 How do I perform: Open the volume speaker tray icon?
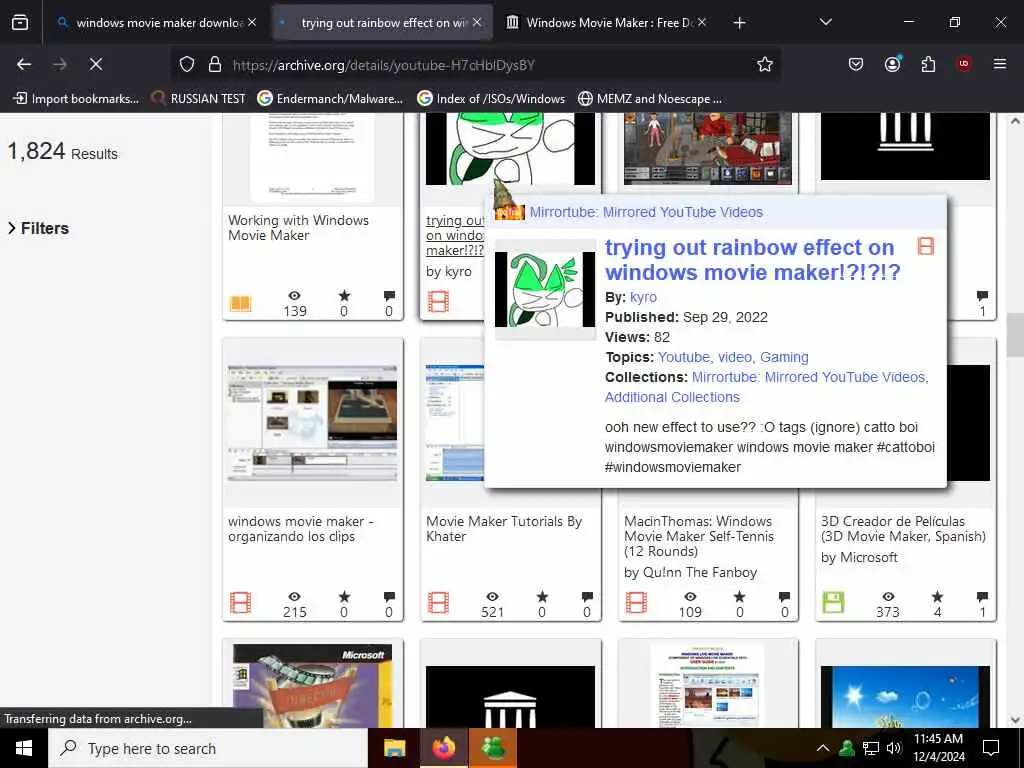pyautogui.click(x=894, y=748)
